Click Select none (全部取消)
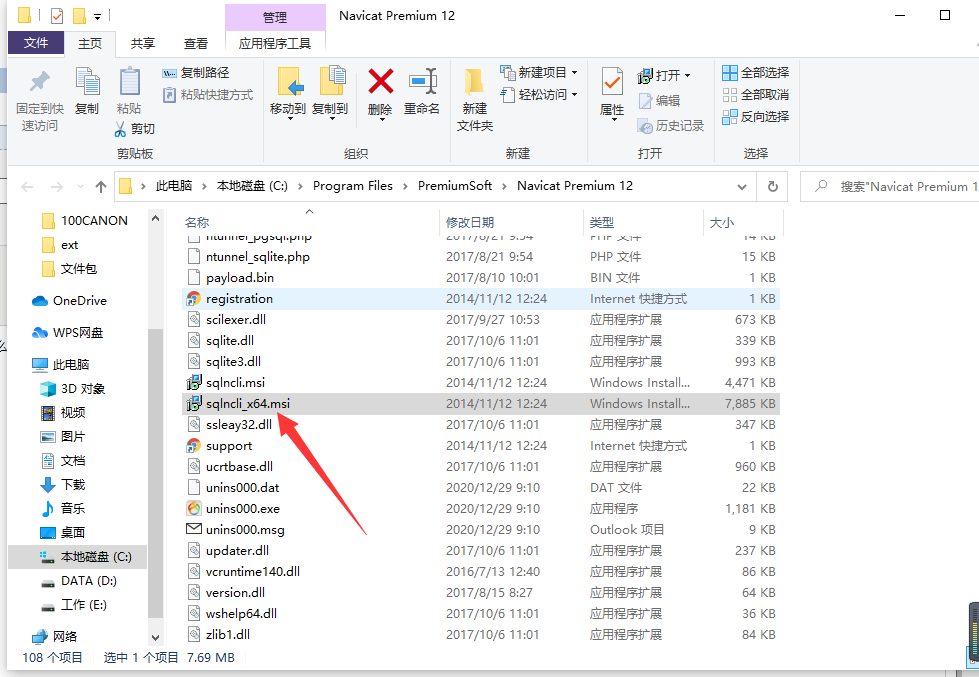 click(755, 94)
